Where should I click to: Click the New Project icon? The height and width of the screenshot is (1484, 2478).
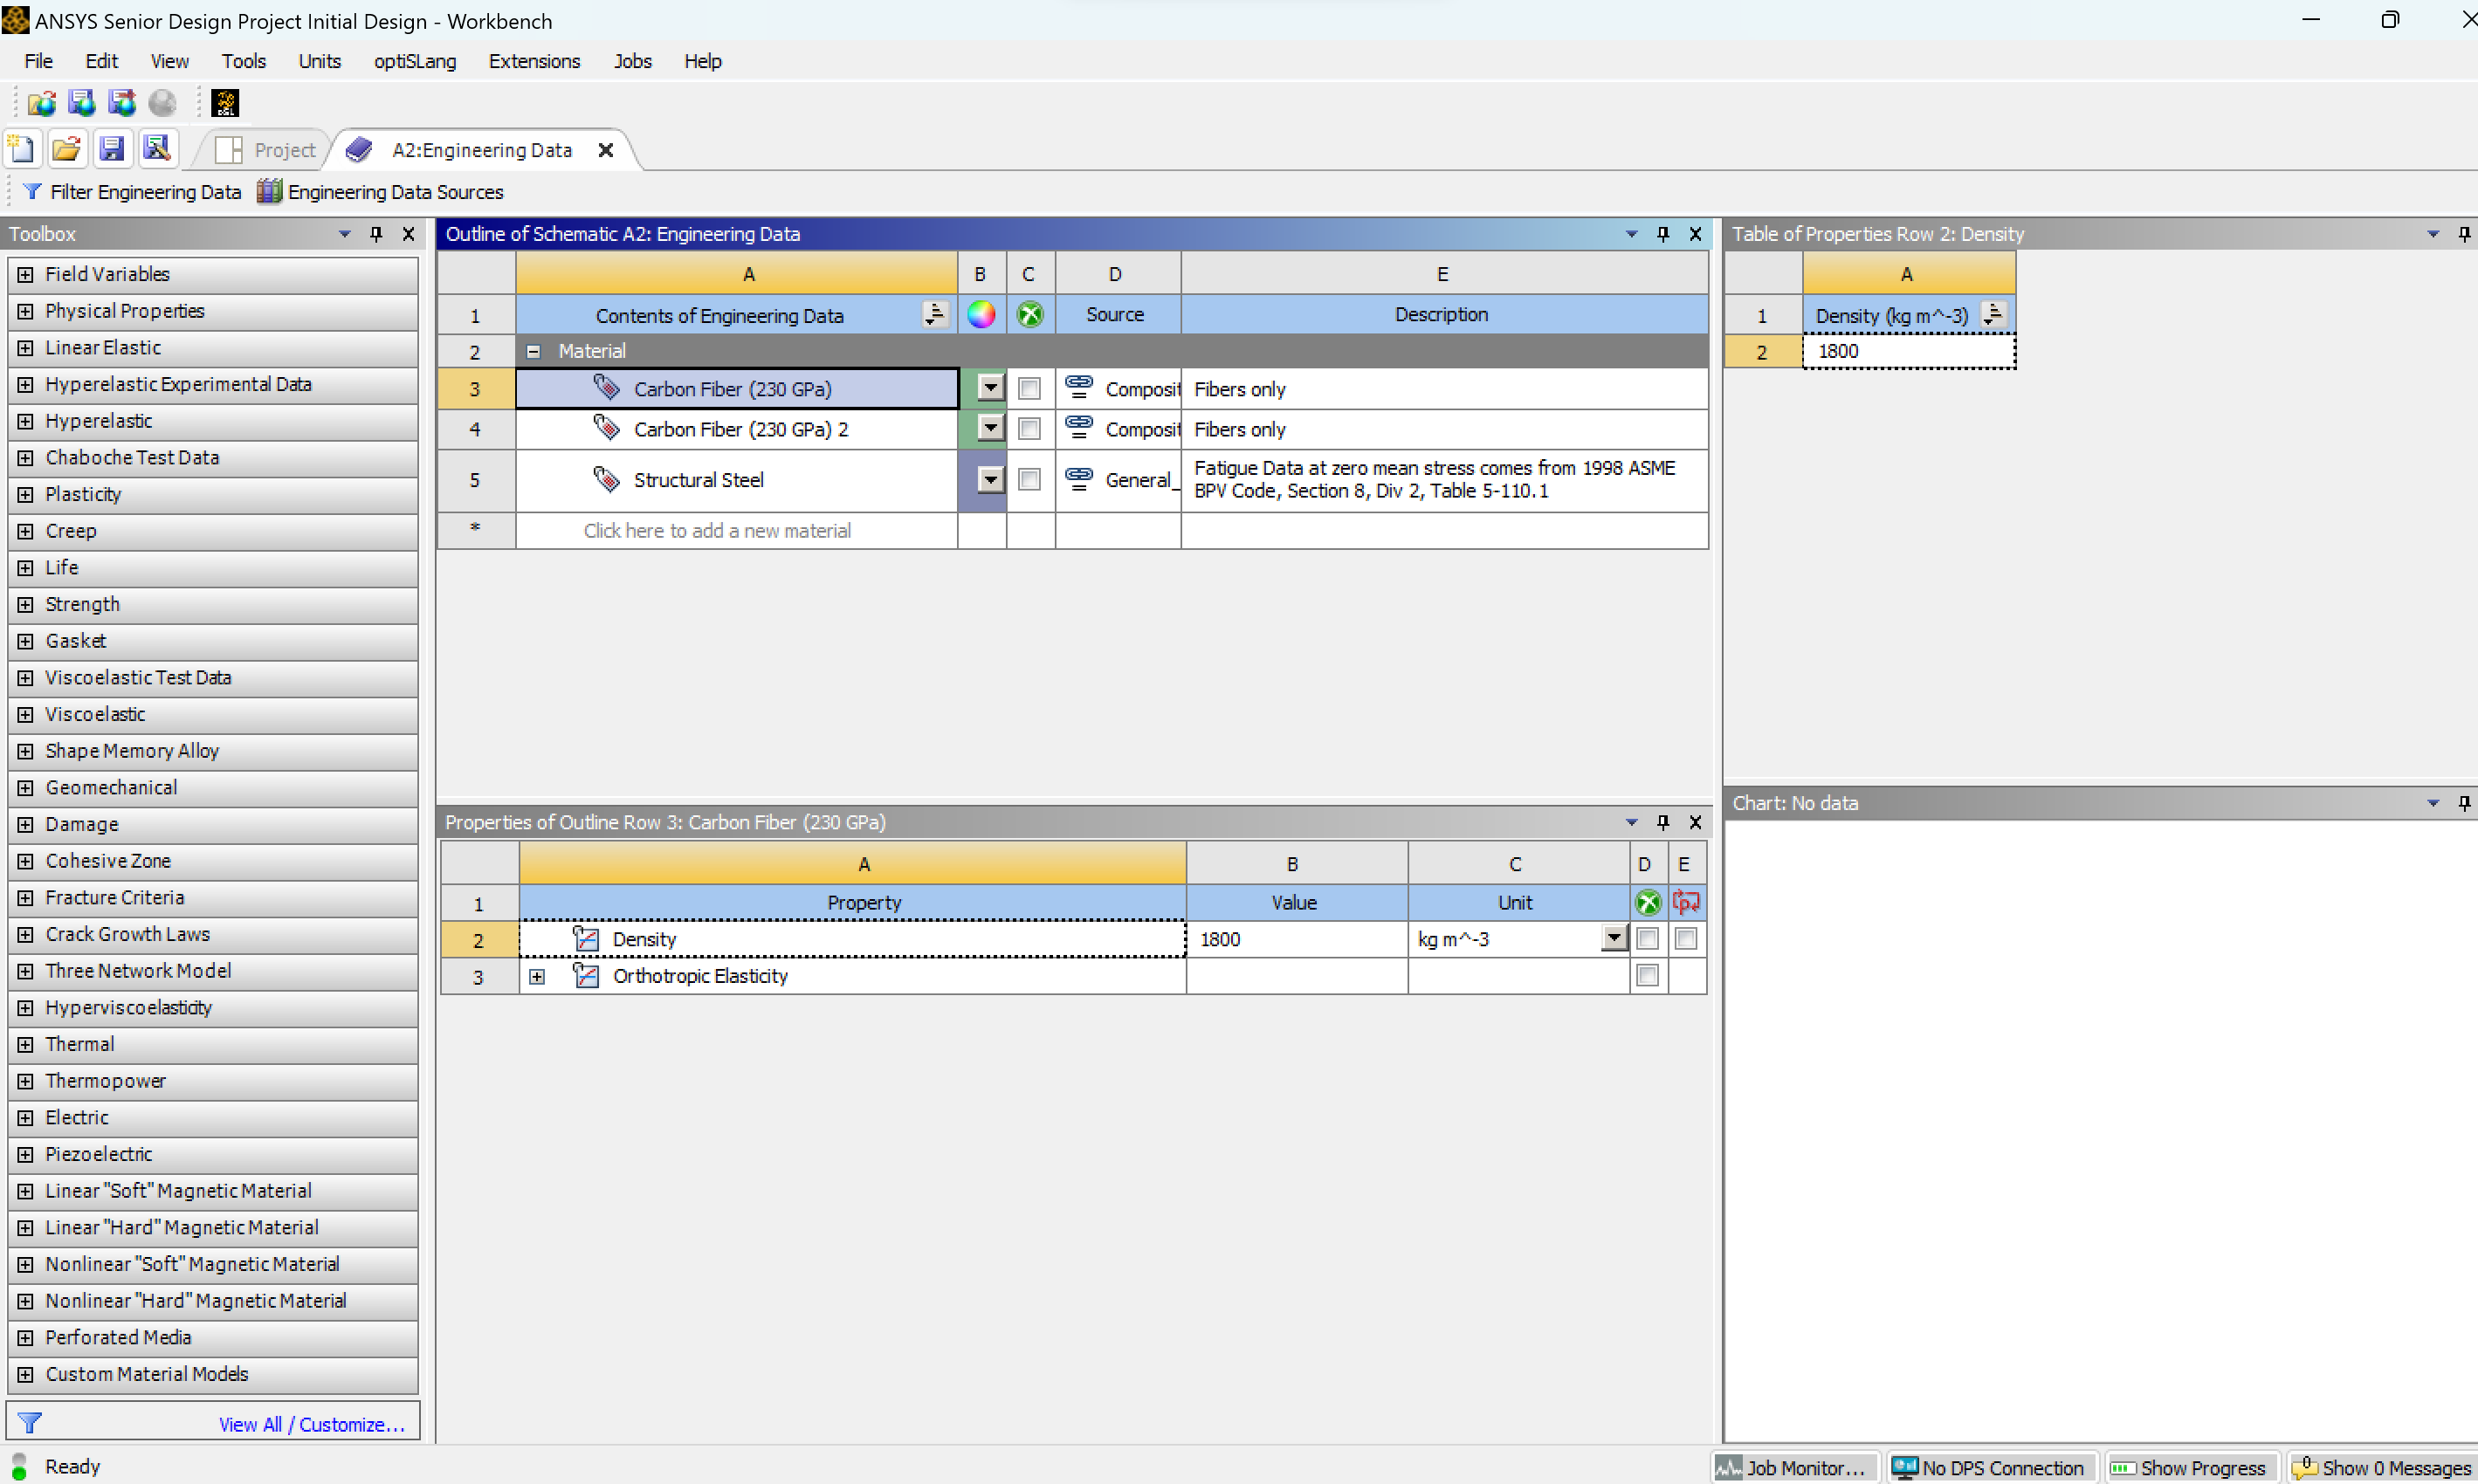click(21, 150)
